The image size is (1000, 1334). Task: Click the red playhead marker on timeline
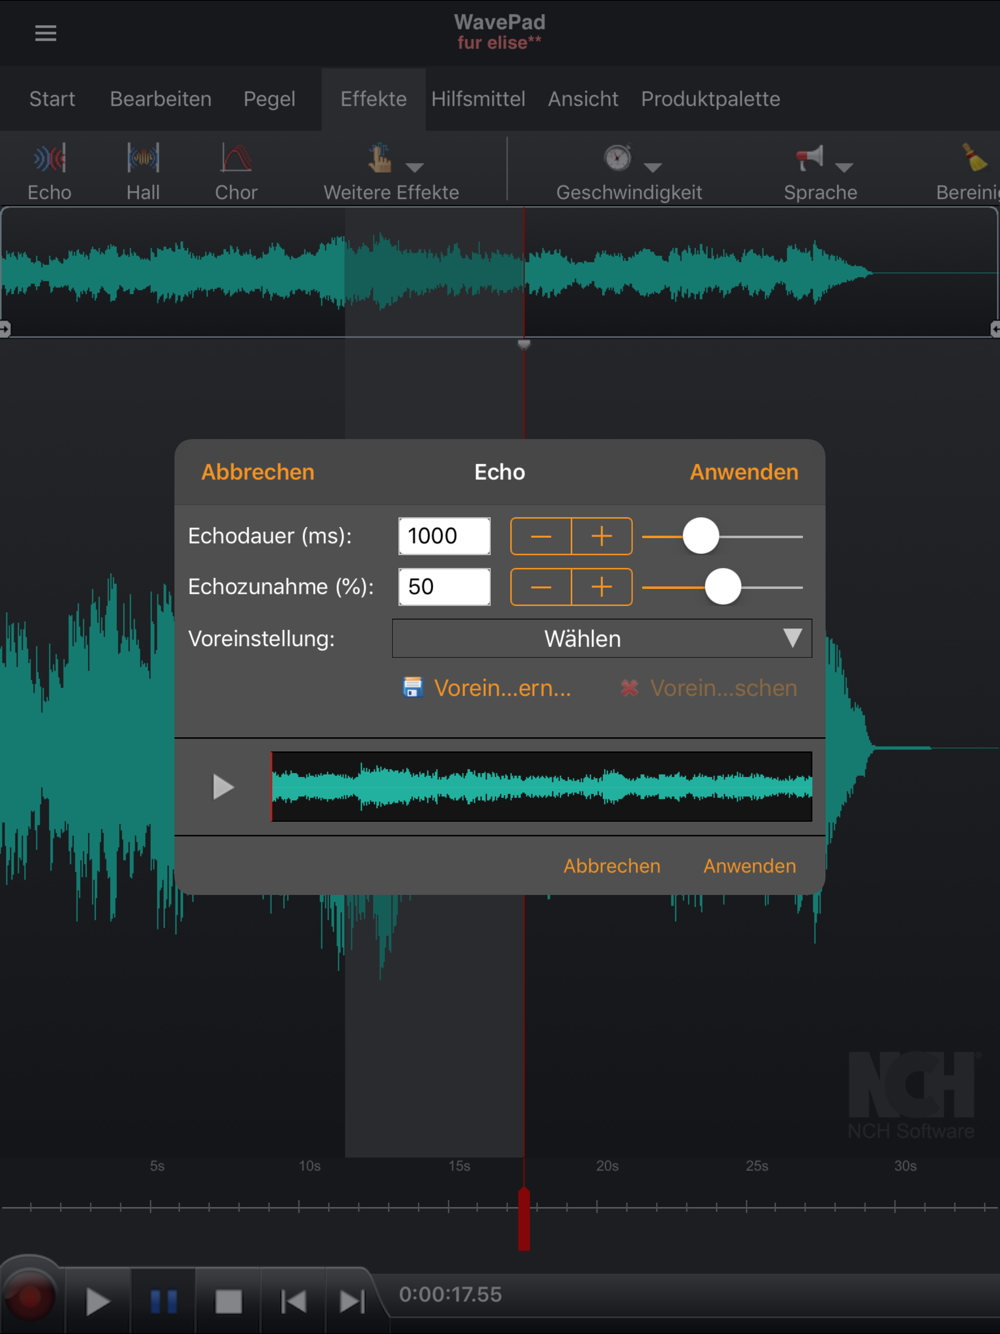pos(524,1218)
